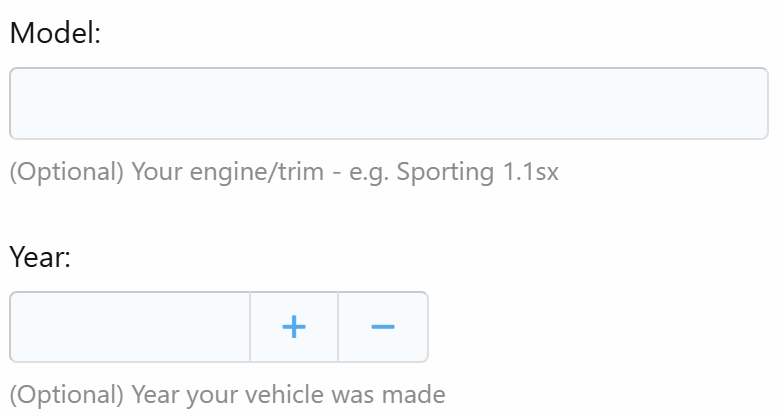Tap the blue plus sign button
The width and height of the screenshot is (780, 416).
[x=294, y=327]
